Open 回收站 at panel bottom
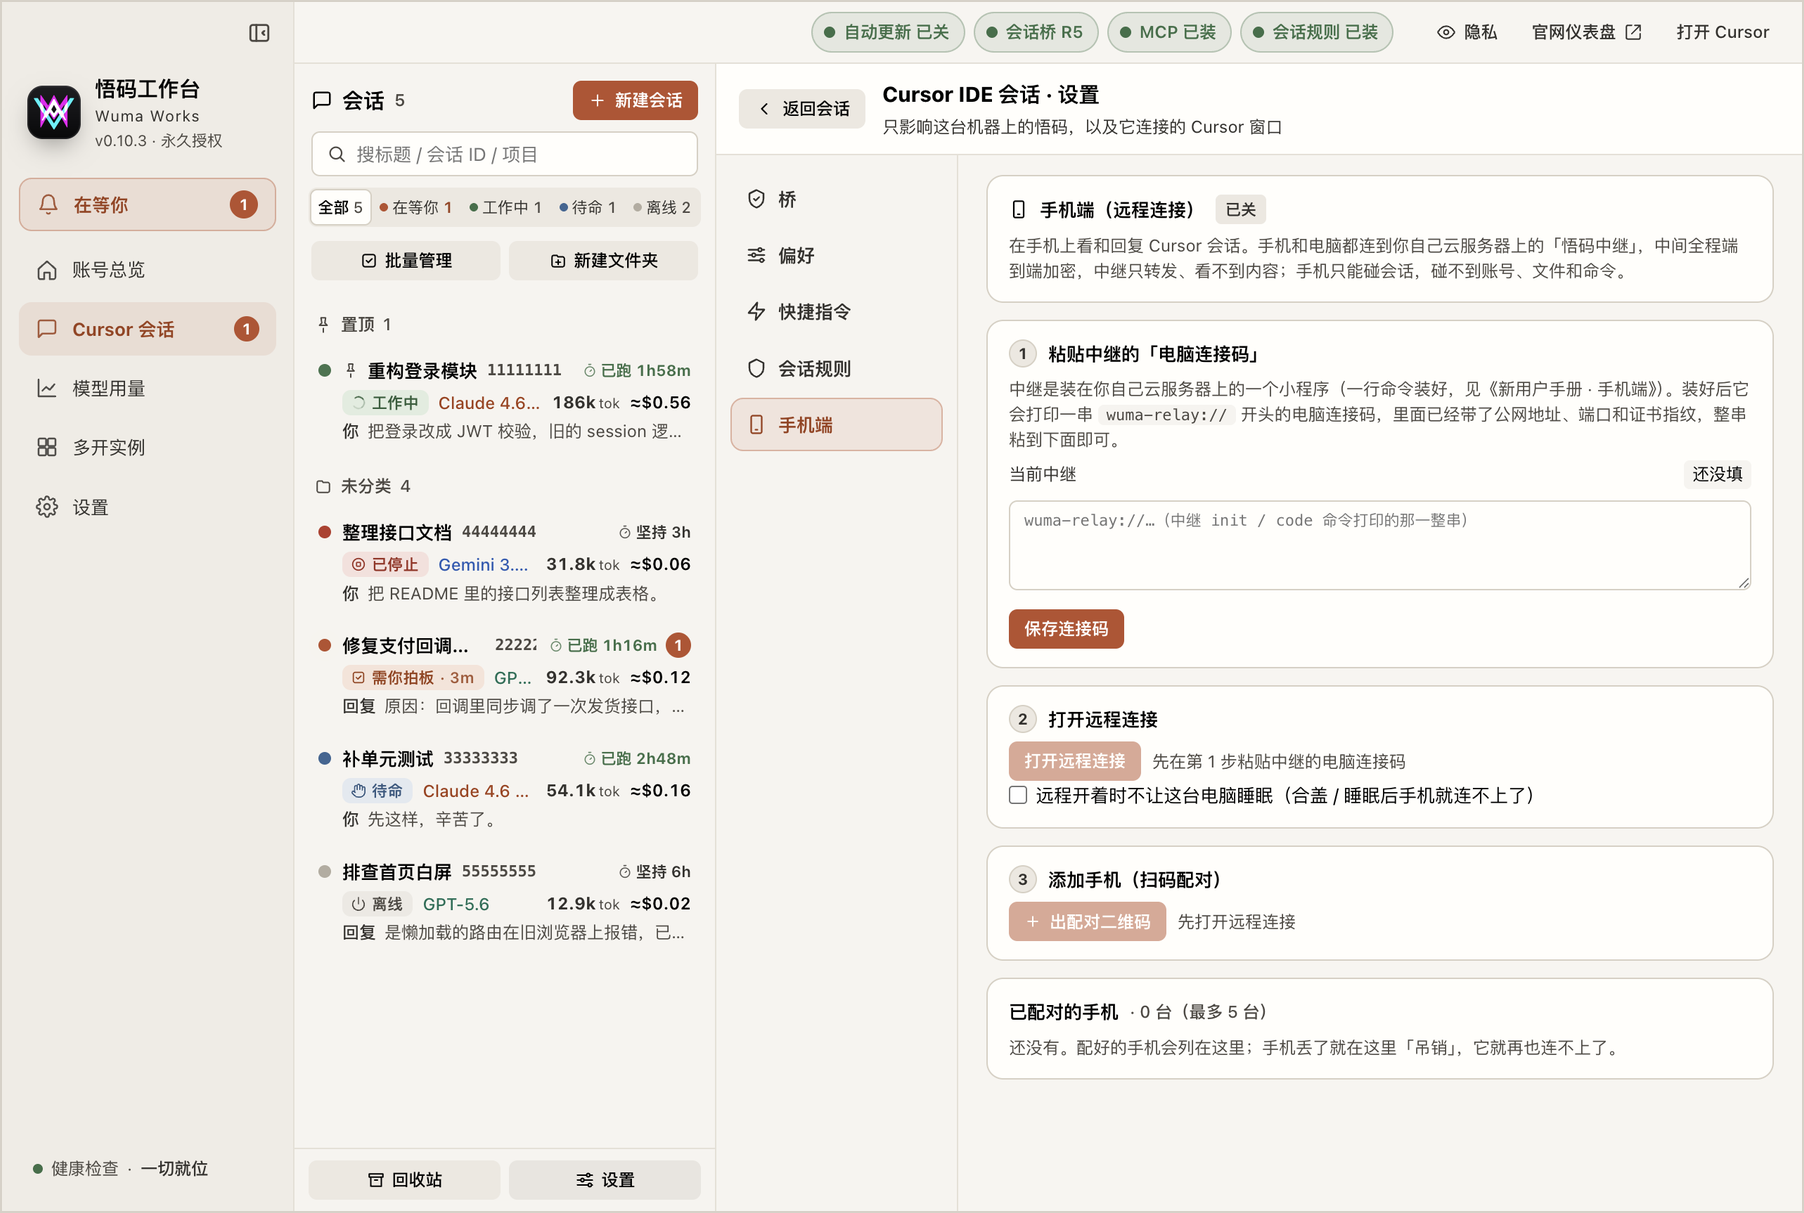 pyautogui.click(x=405, y=1180)
